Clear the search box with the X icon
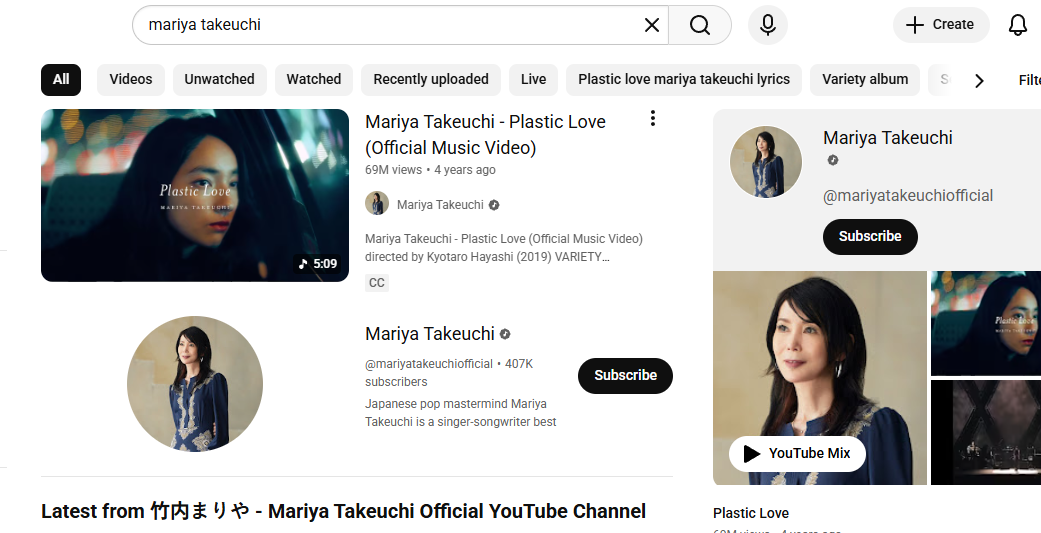 tap(652, 25)
